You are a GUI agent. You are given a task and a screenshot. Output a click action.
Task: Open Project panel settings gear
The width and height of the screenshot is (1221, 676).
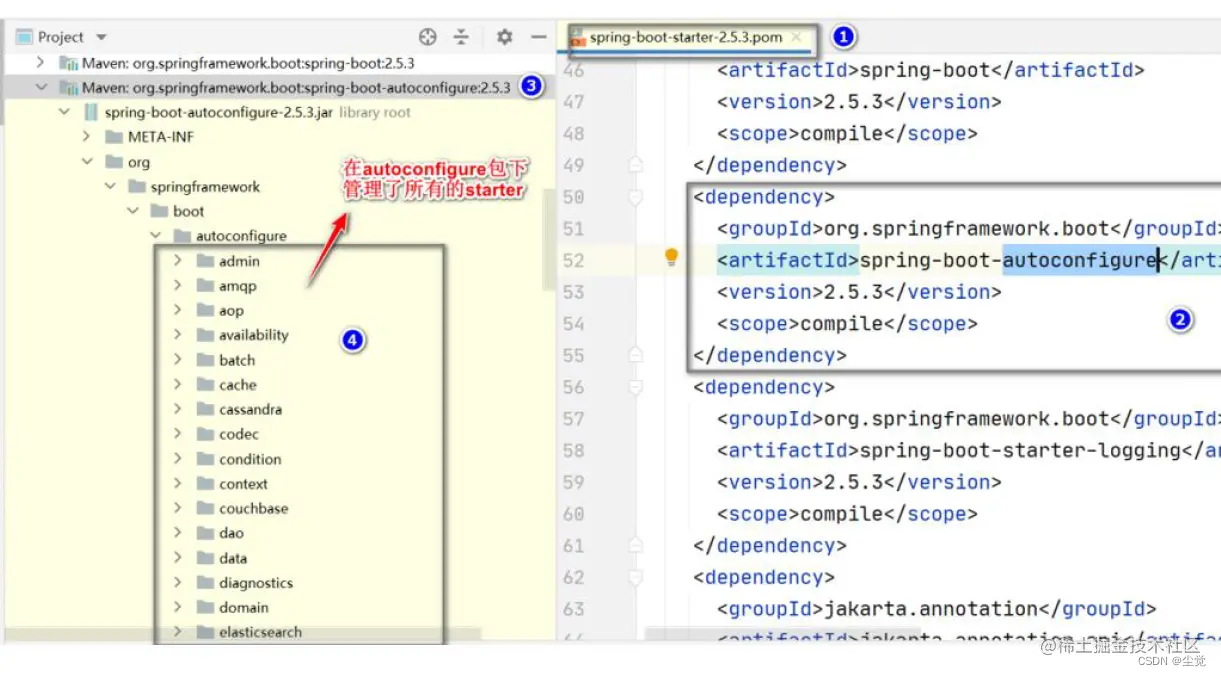[x=505, y=37]
